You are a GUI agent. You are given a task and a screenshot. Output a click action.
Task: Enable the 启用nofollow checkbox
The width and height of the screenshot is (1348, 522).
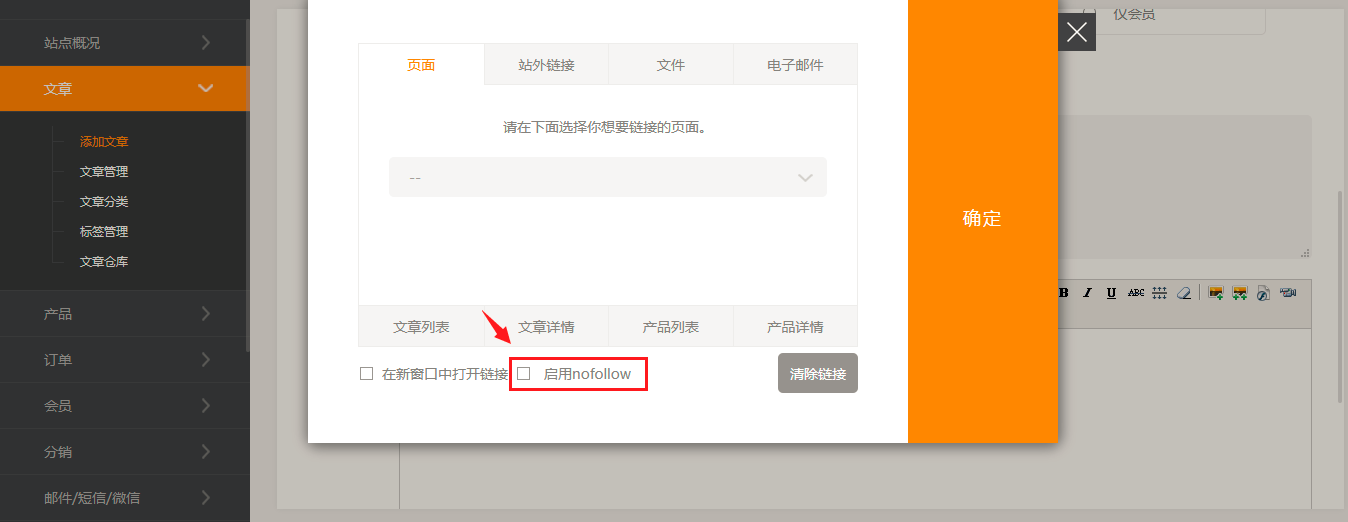pyautogui.click(x=524, y=374)
